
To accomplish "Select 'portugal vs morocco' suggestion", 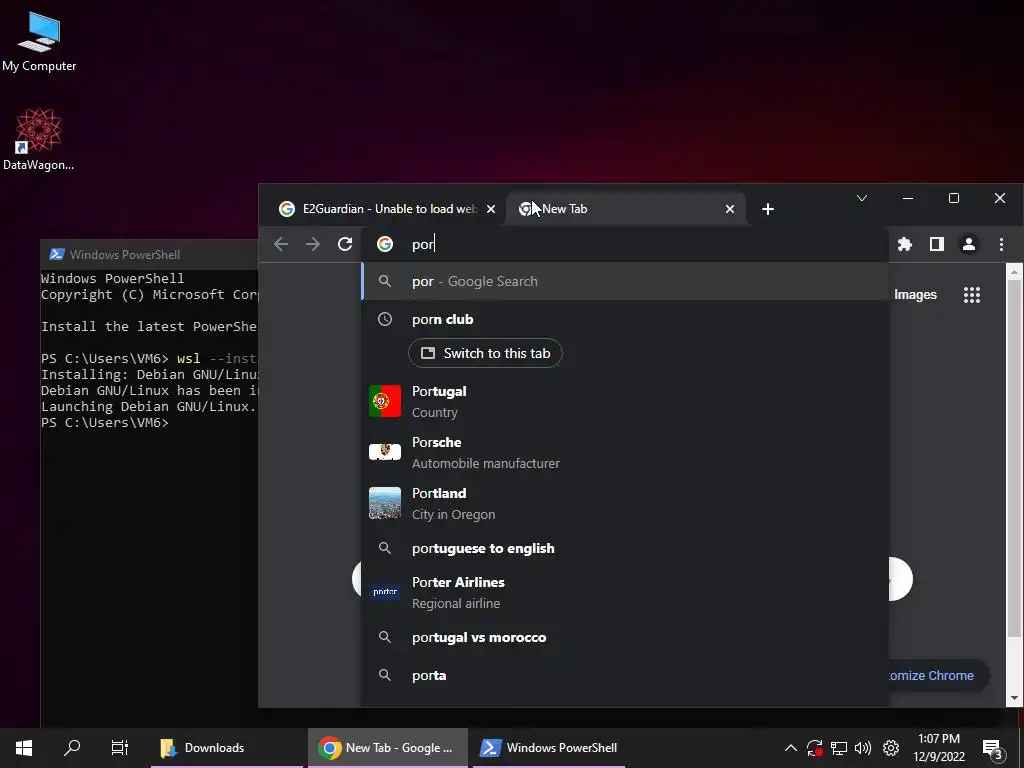I will (x=625, y=637).
